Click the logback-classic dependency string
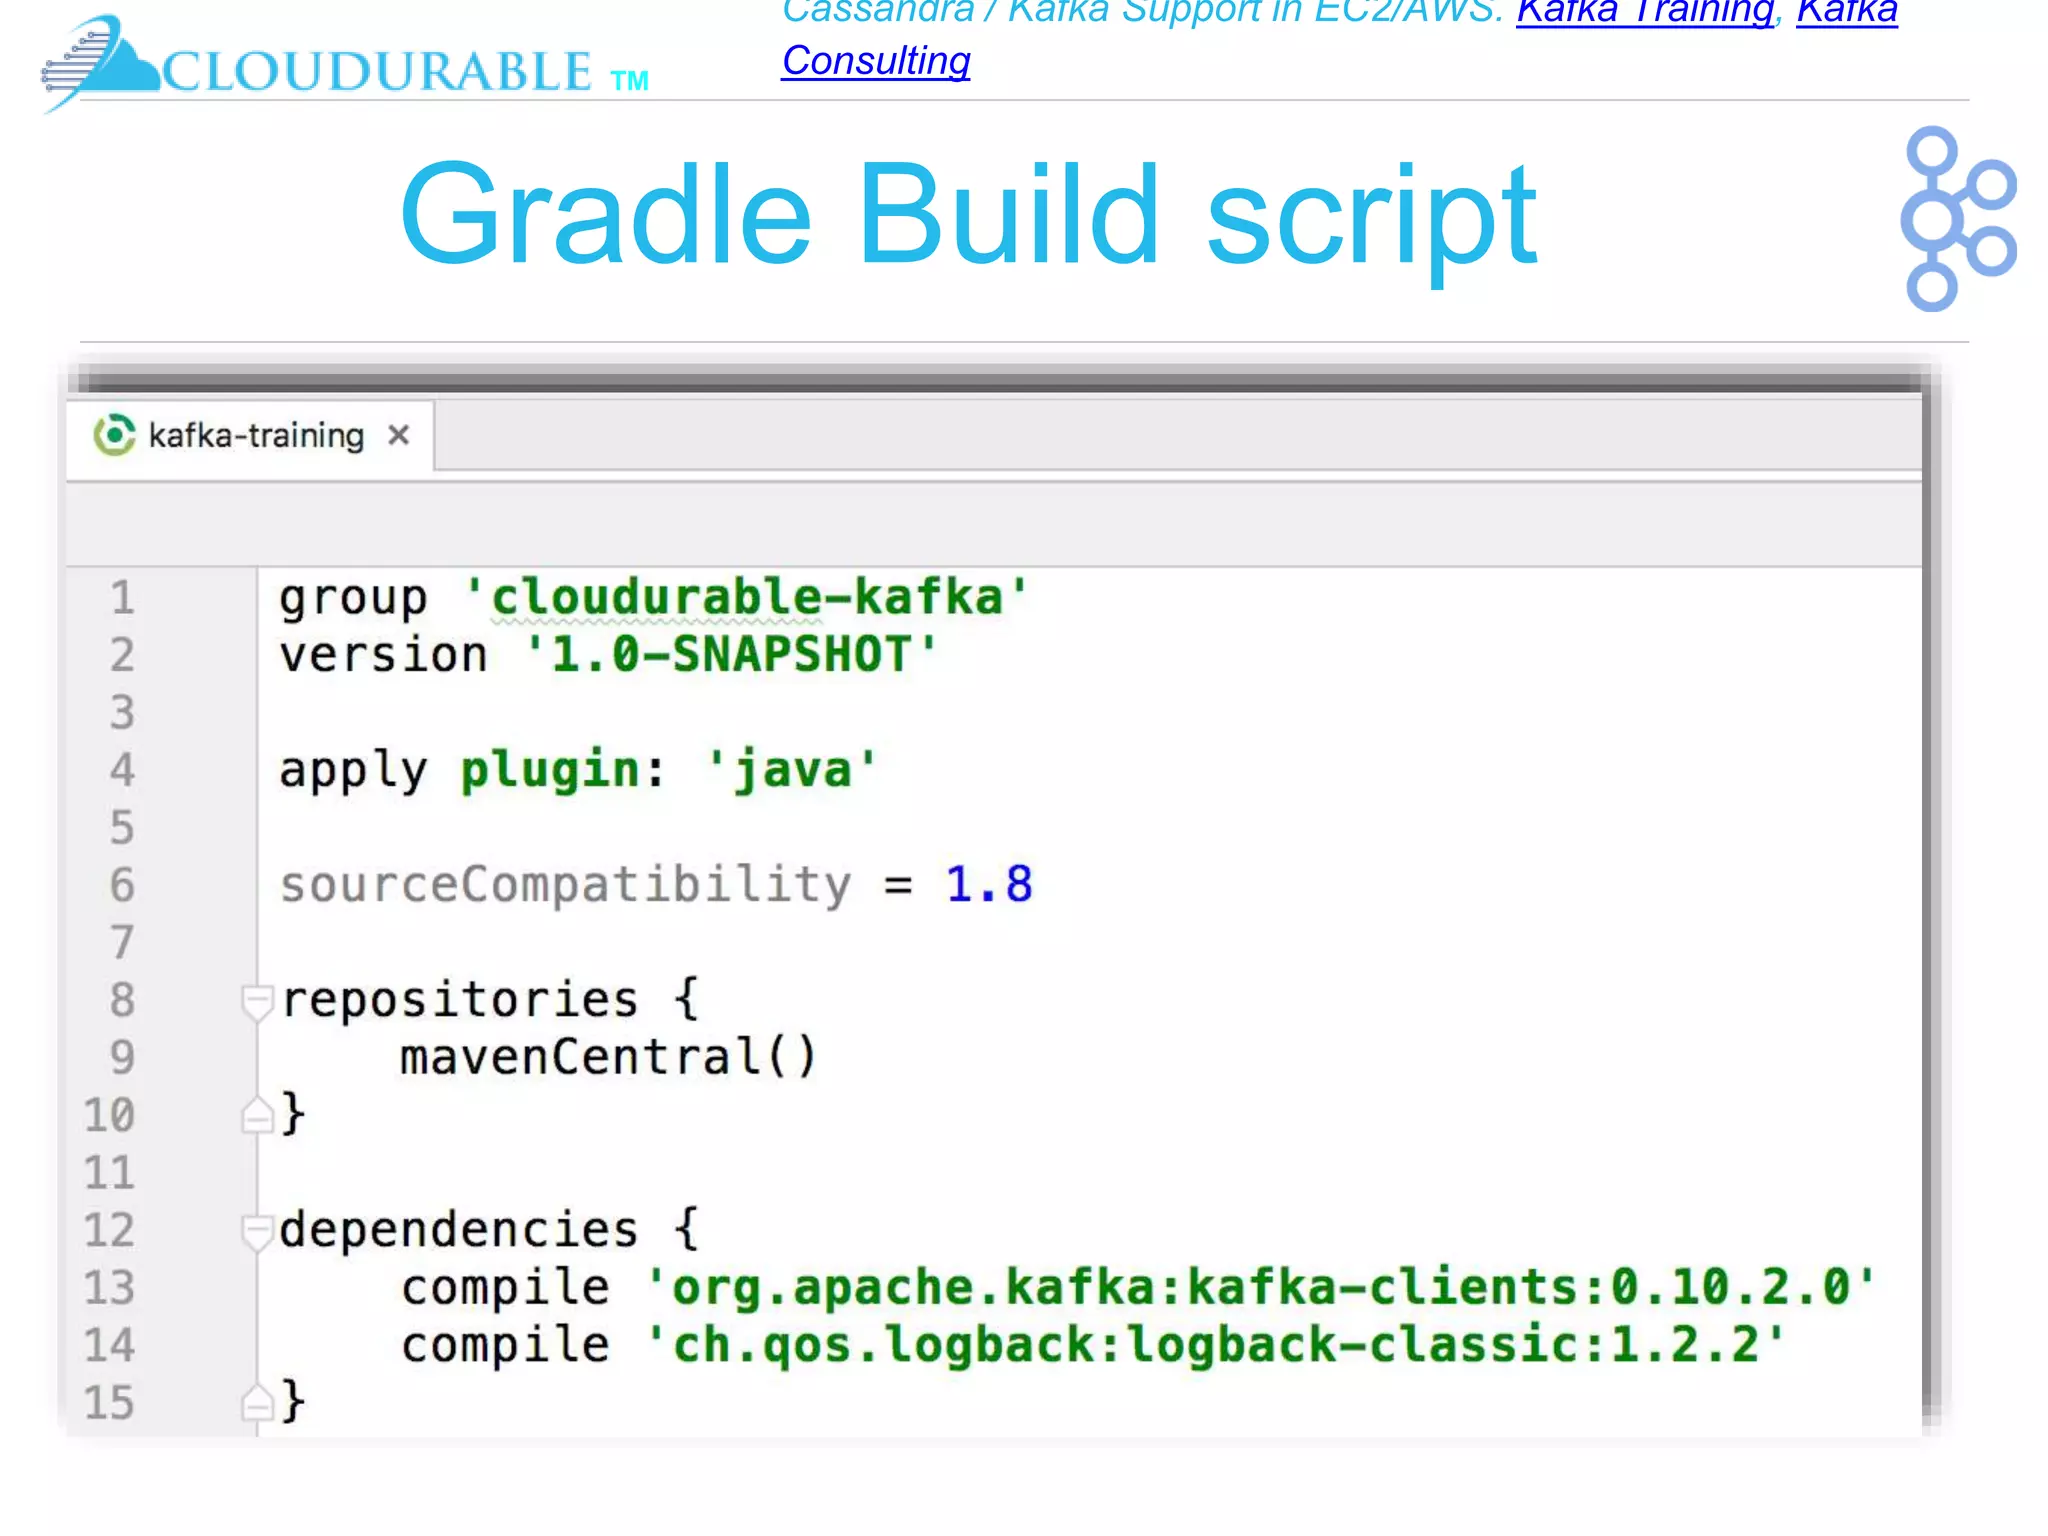2048x1536 pixels. click(x=1215, y=1345)
